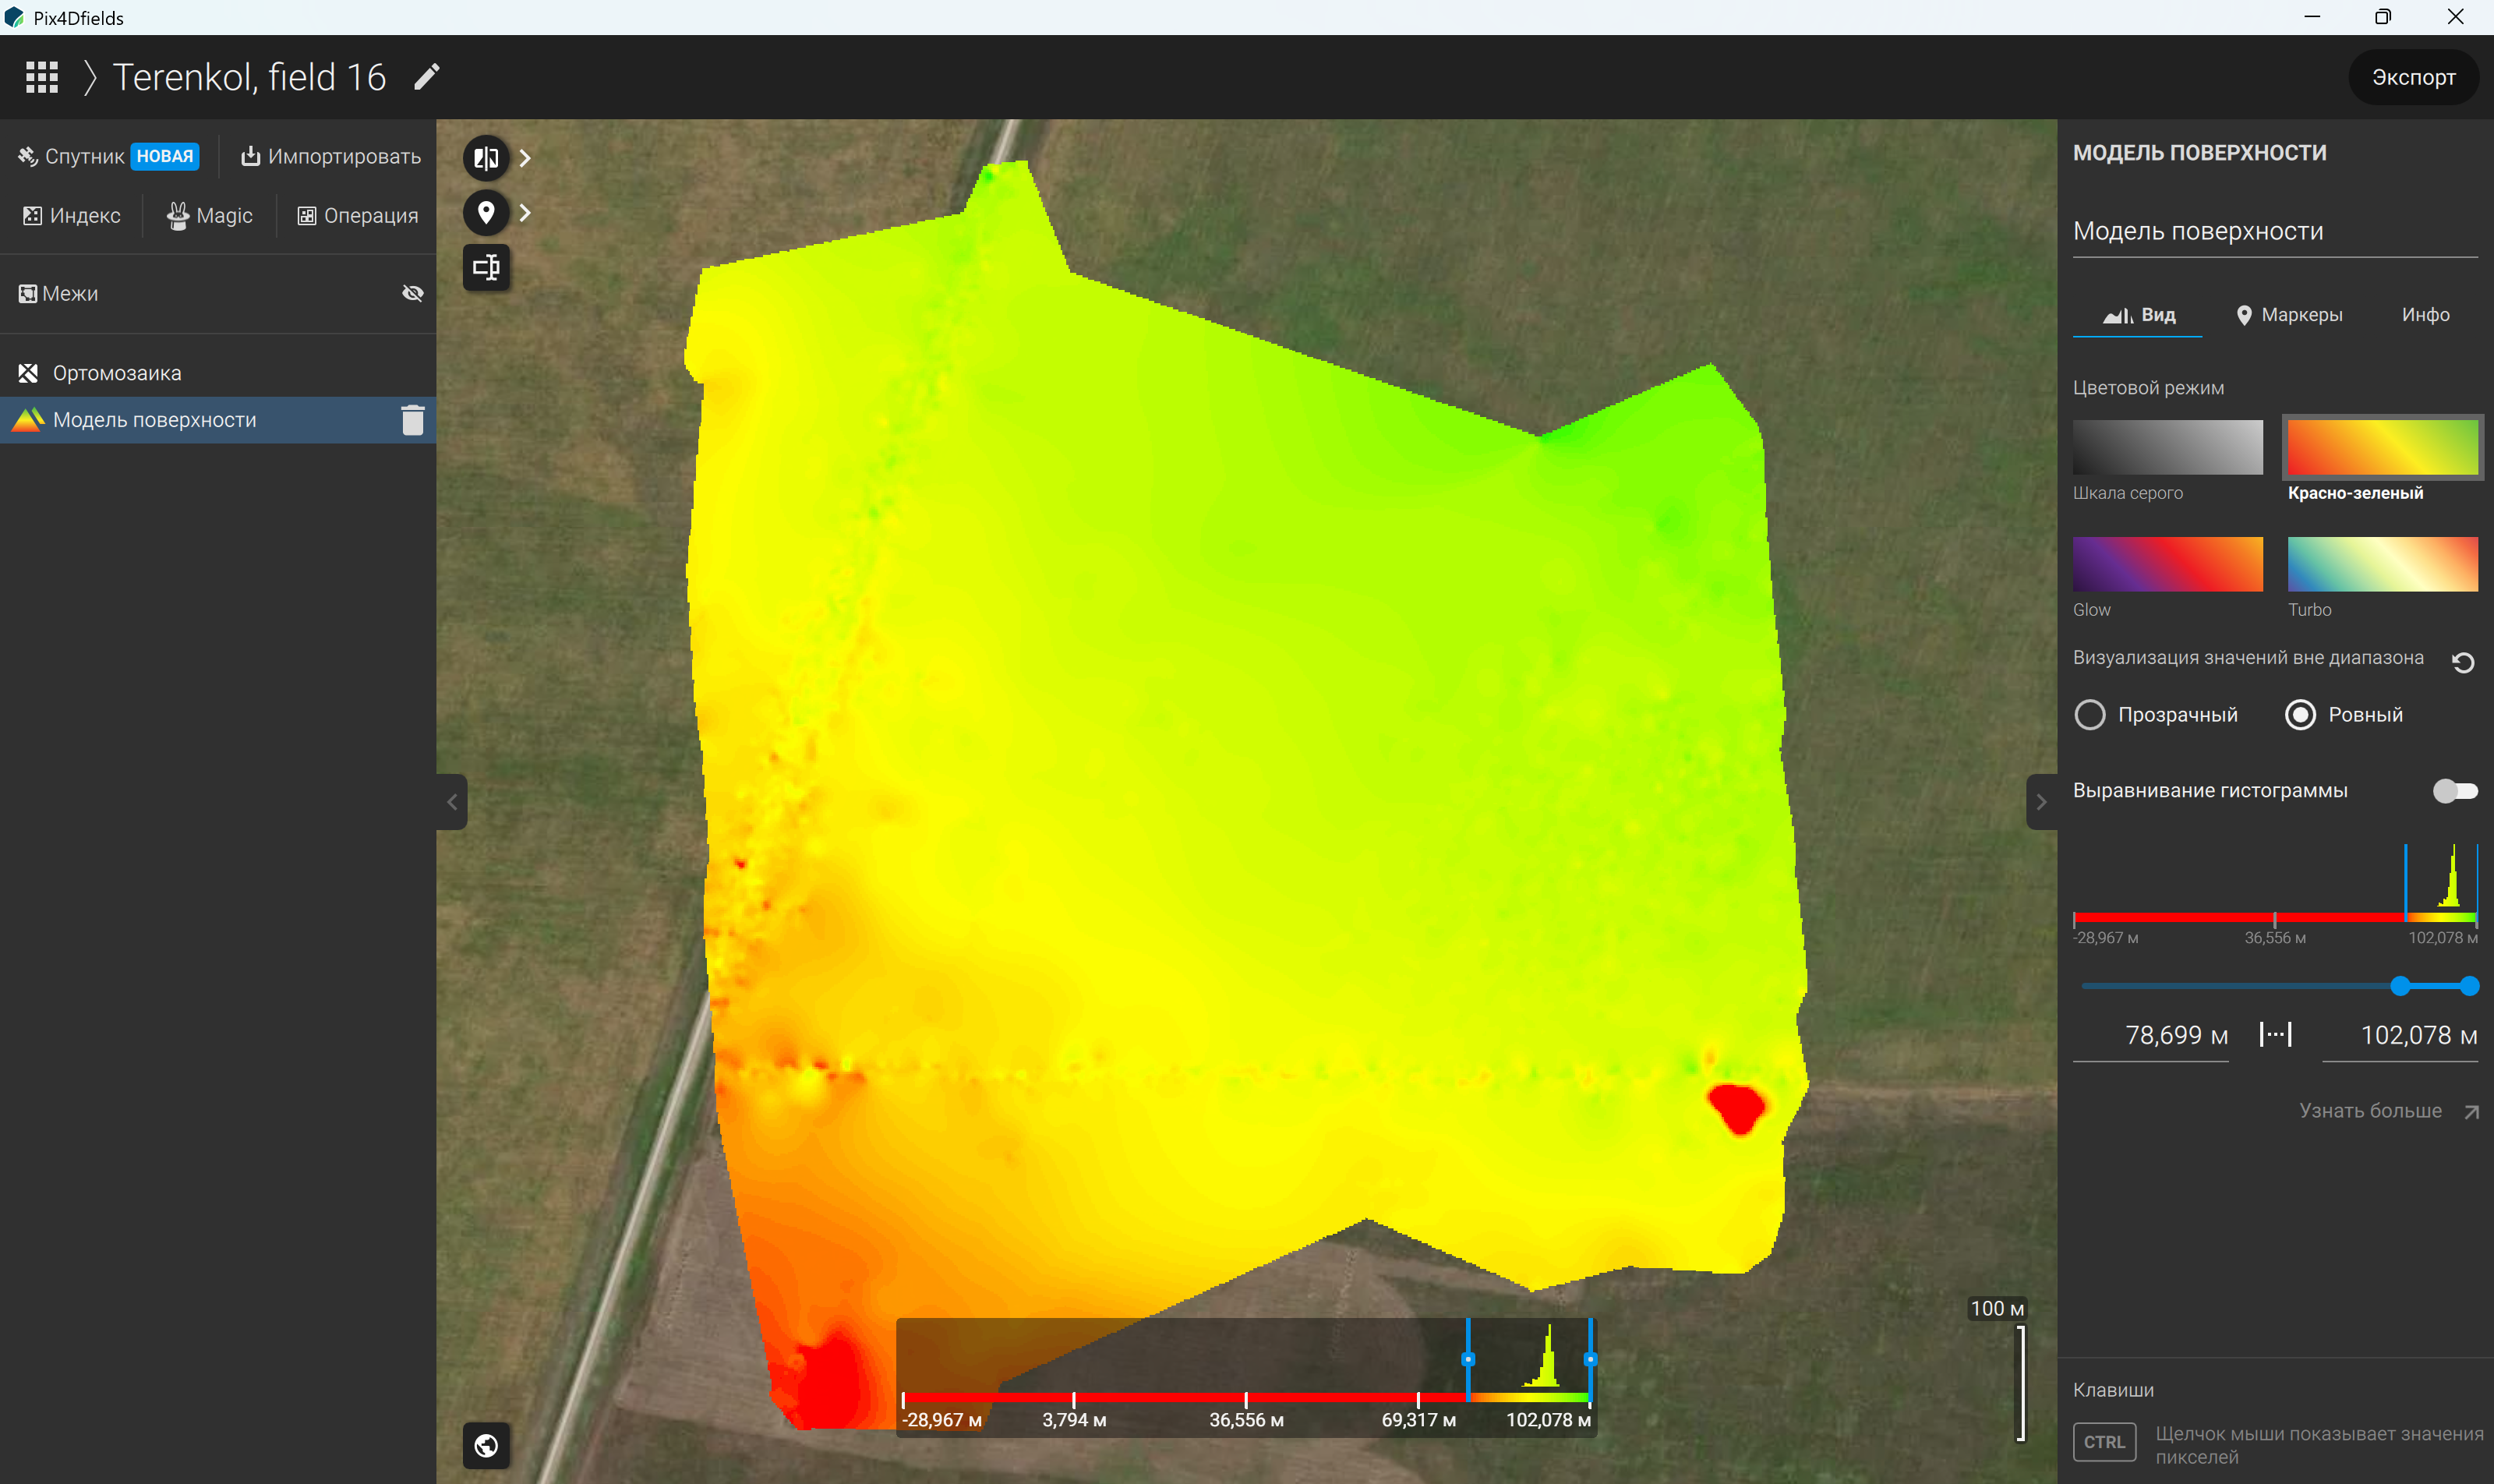Image resolution: width=2494 pixels, height=1484 pixels.
Task: Edit project name with pencil icon
Action: point(427,77)
